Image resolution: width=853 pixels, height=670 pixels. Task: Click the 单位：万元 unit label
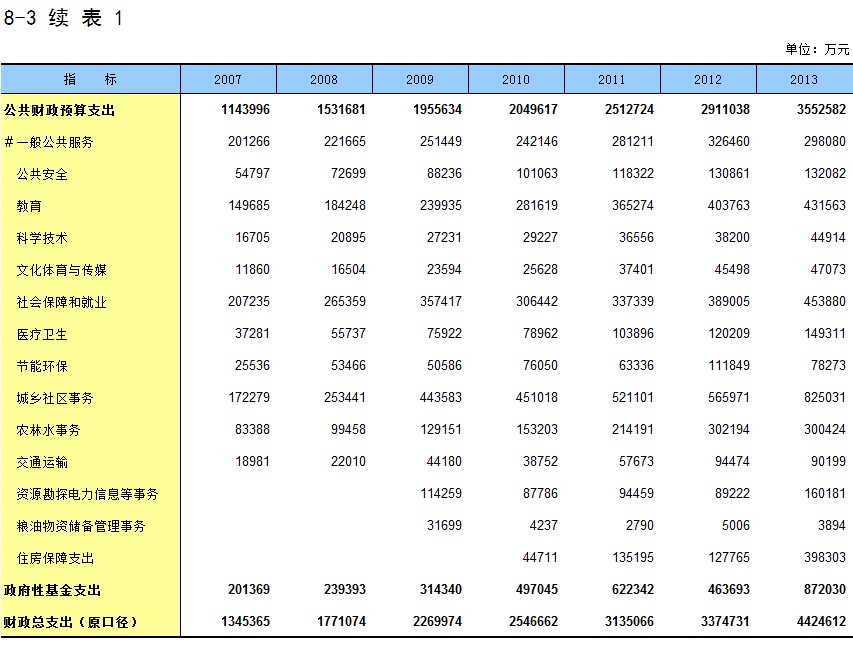pyautogui.click(x=816, y=49)
